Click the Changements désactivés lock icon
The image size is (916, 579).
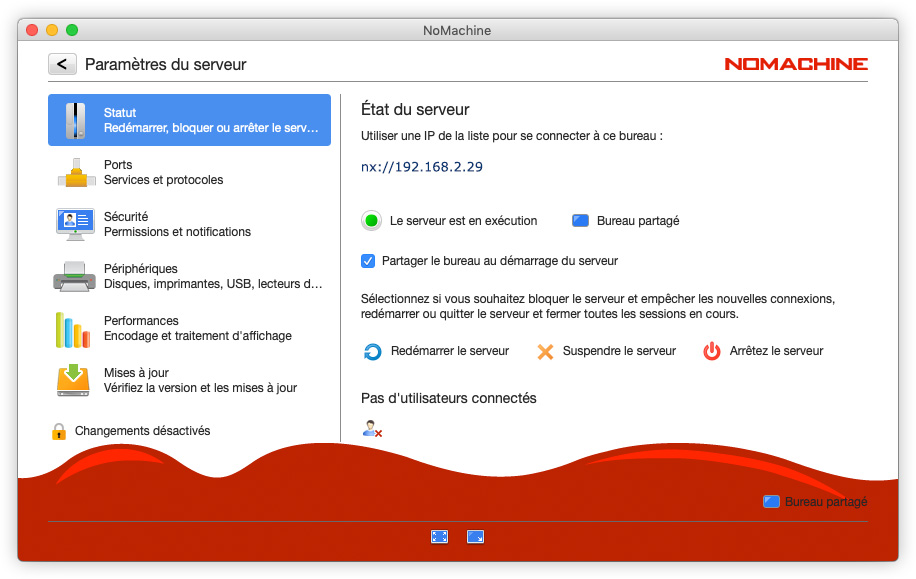(x=58, y=432)
